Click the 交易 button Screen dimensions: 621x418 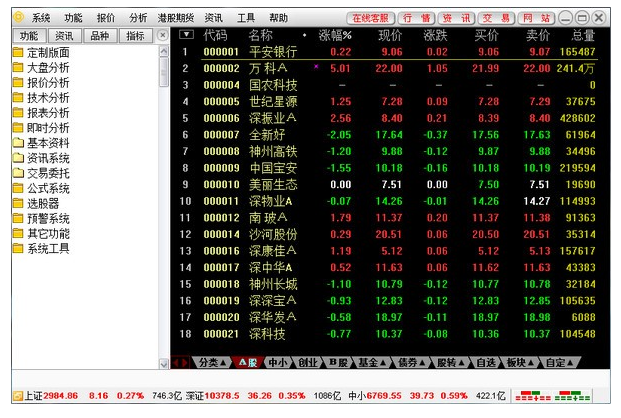point(497,18)
